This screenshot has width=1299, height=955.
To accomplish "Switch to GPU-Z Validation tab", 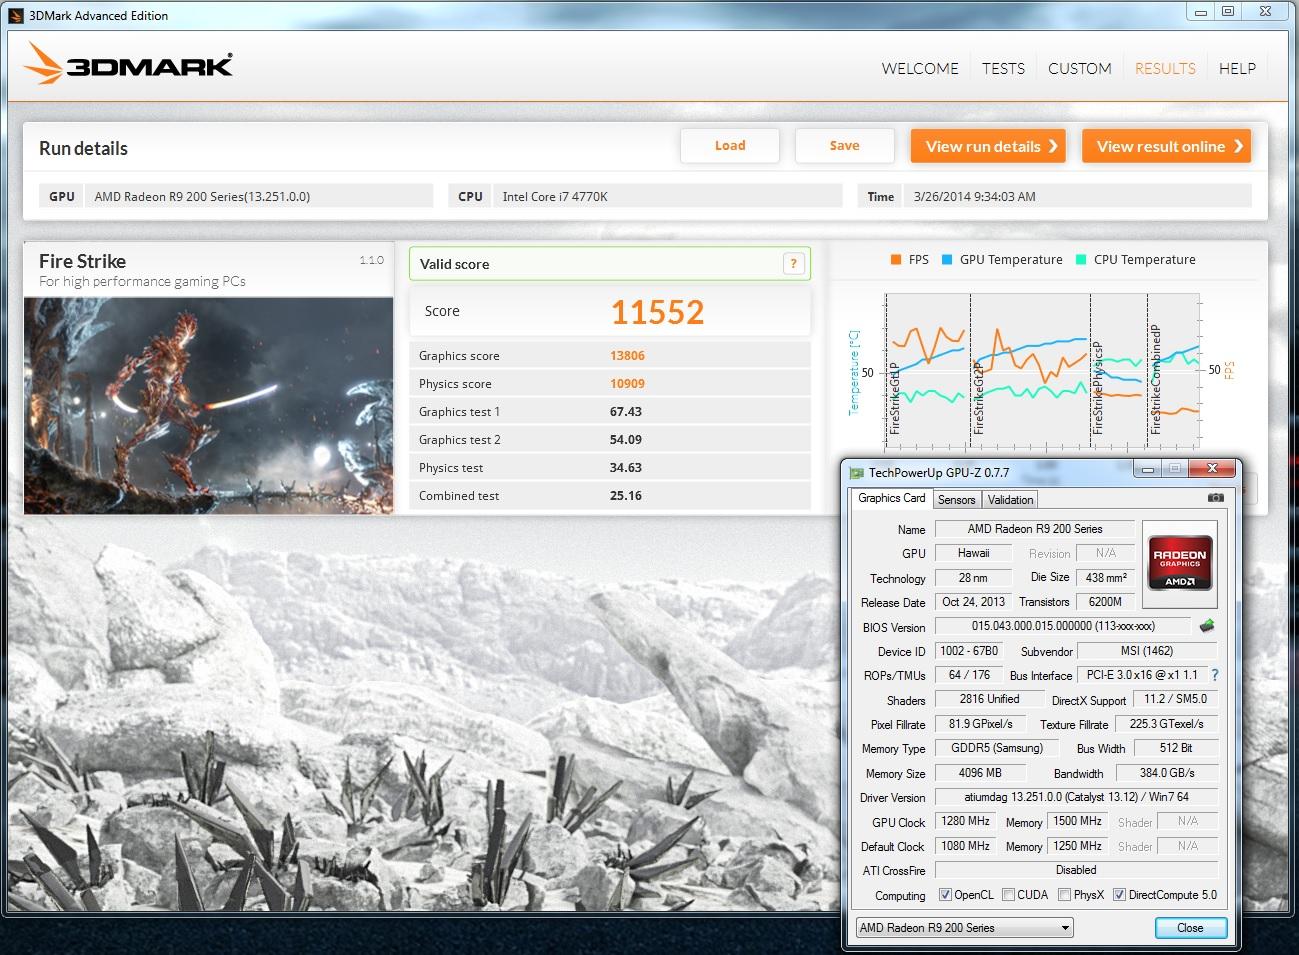I will click(1010, 500).
